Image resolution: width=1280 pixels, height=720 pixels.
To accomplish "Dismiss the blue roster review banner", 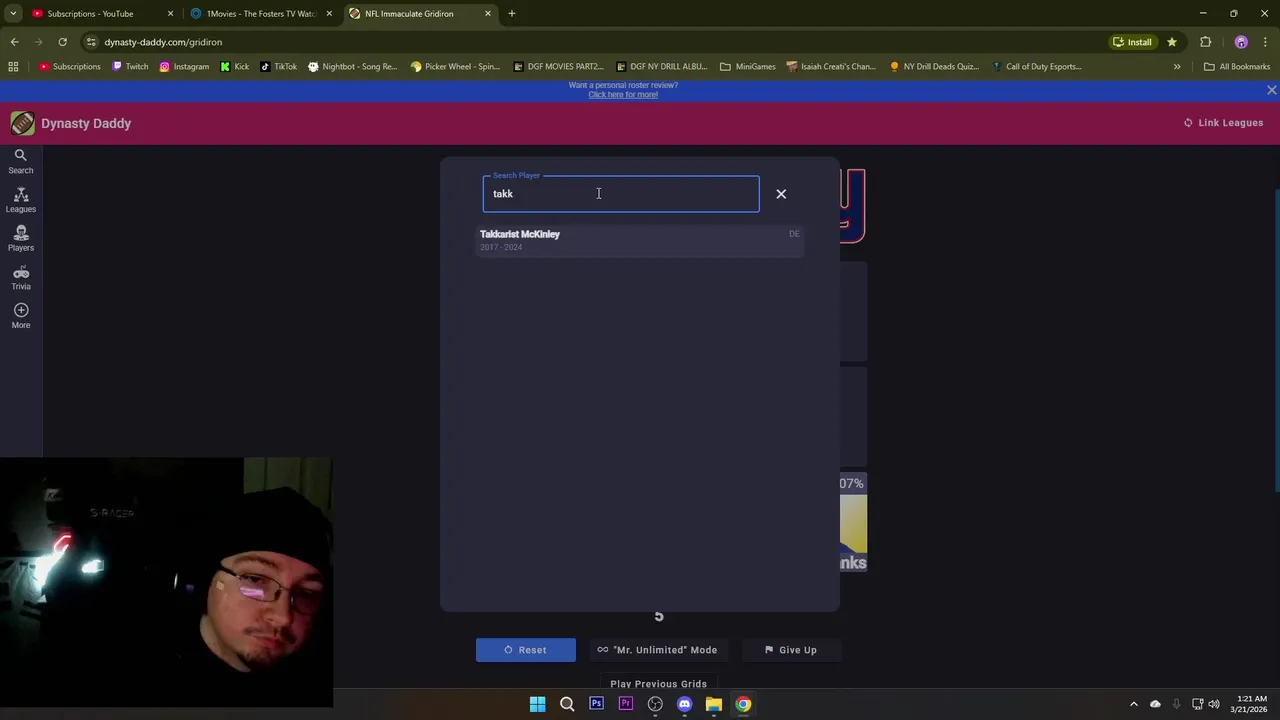I will coord(1271,90).
